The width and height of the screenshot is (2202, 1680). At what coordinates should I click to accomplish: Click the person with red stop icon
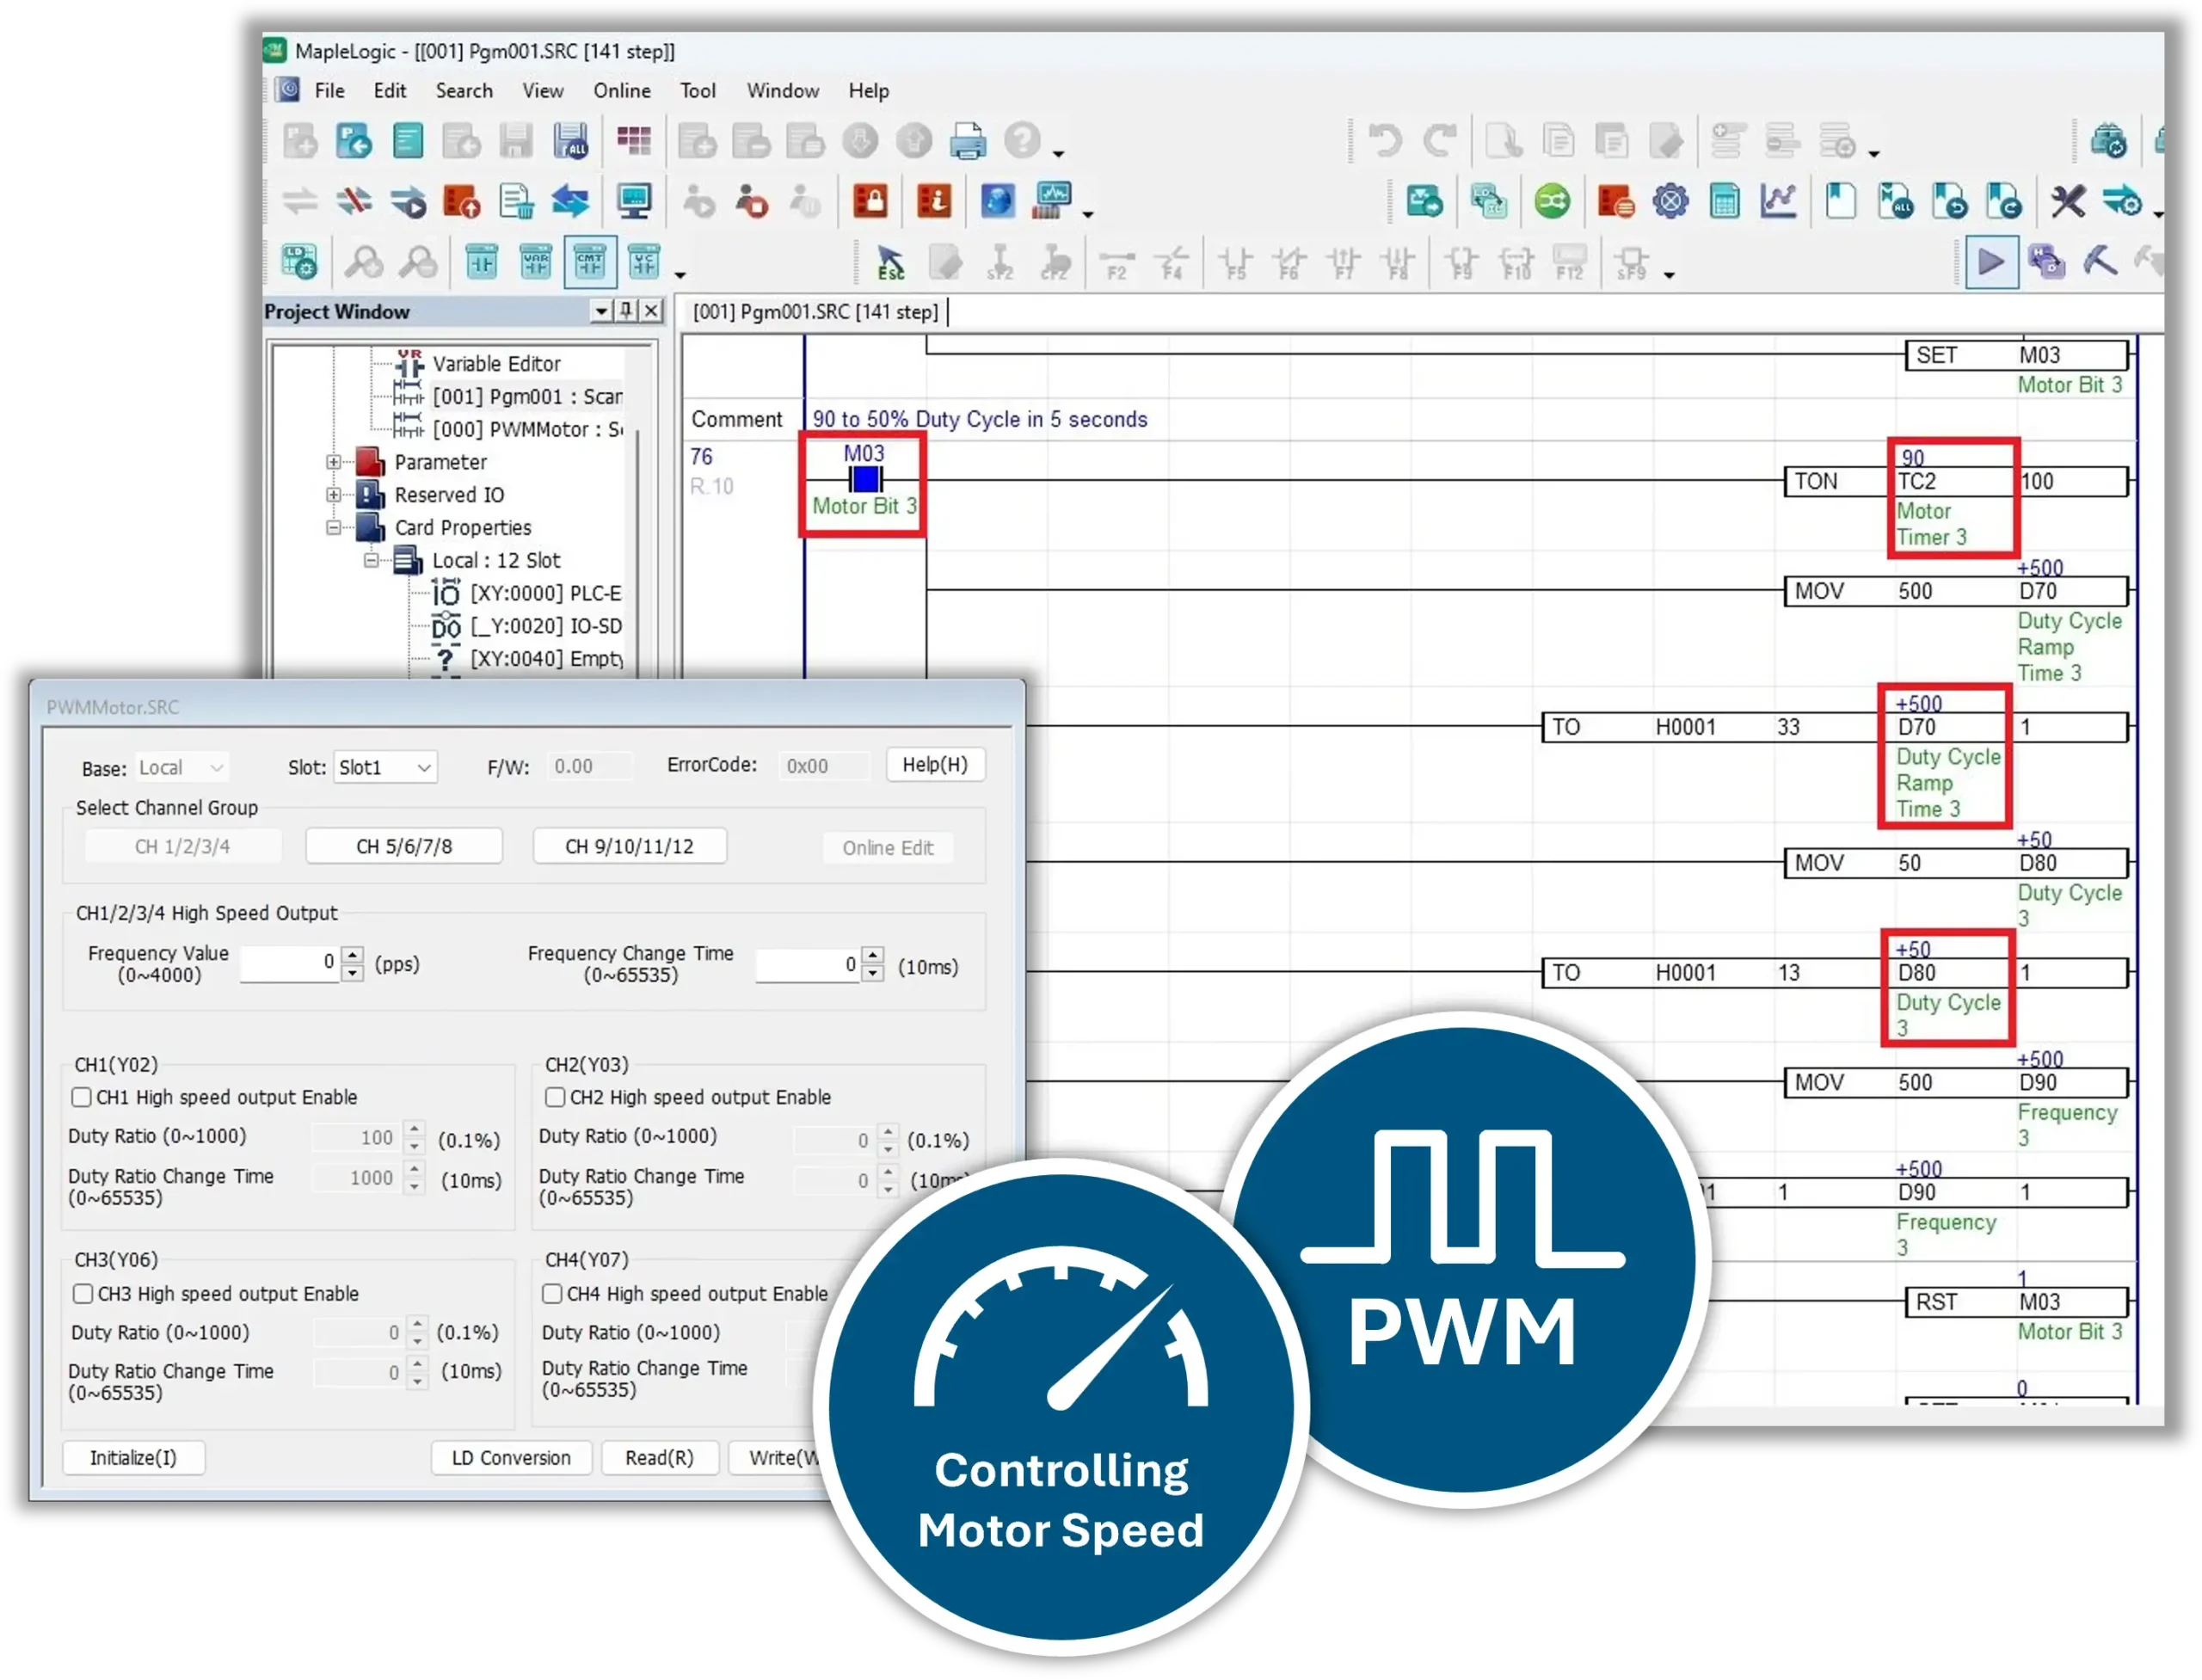click(751, 202)
